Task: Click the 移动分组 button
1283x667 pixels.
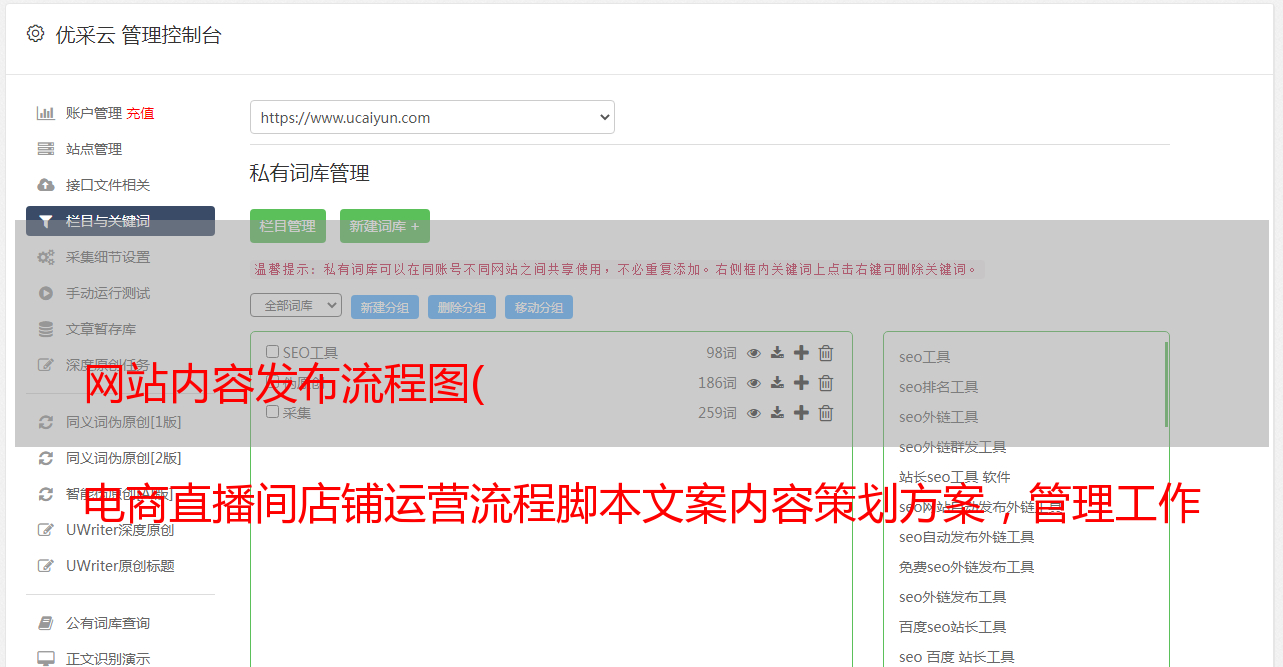Action: 539,307
